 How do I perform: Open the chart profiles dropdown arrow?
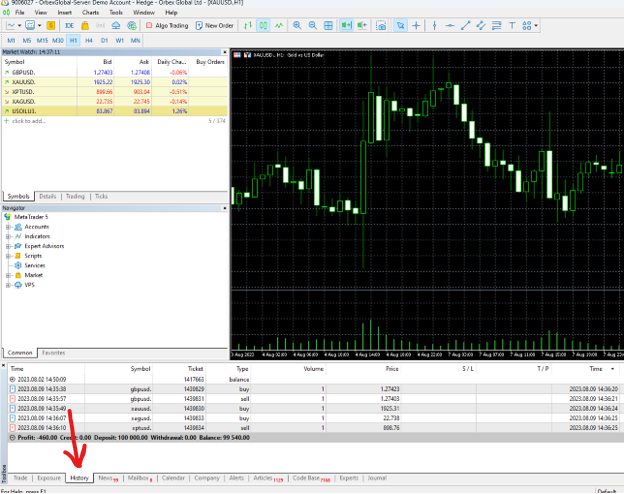click(40, 26)
